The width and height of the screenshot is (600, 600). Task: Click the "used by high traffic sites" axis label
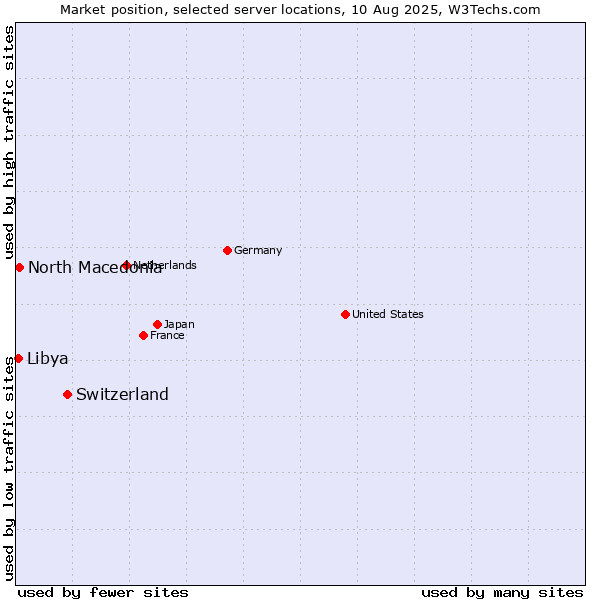(9, 142)
